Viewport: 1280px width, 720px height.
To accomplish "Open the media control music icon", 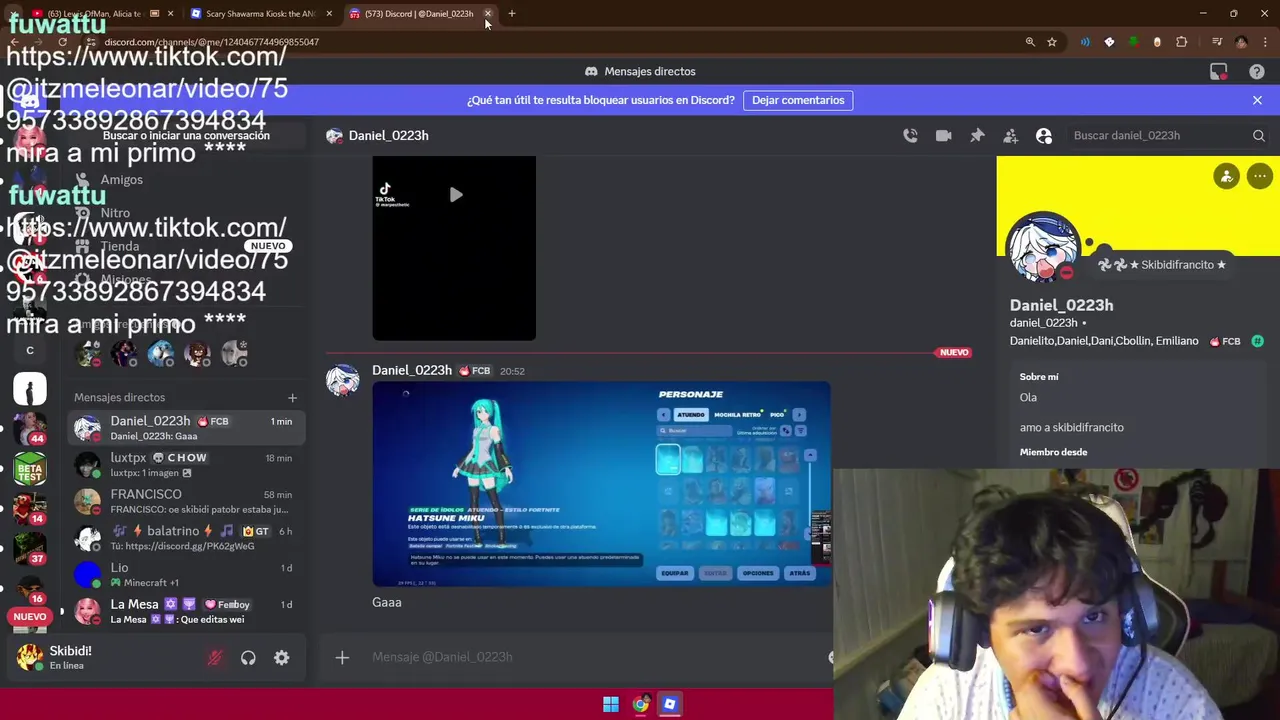I will (x=1217, y=42).
